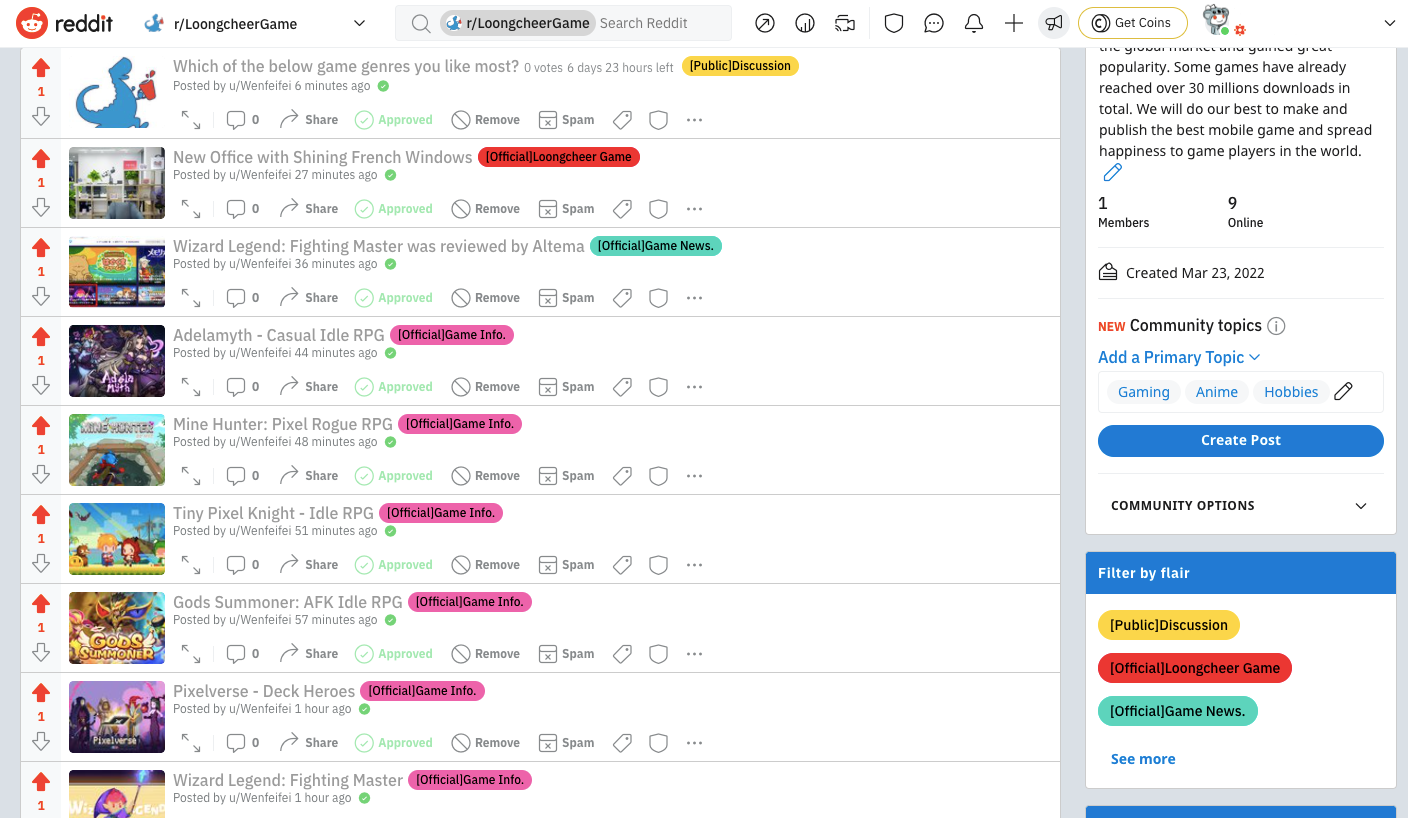Open the Coins stats icon in header
Screen dimensions: 1408x818
(x=805, y=23)
